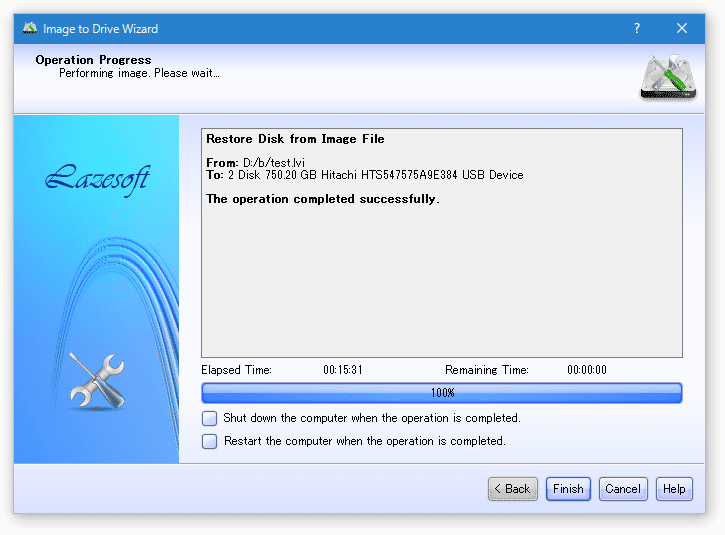Click the Finish button
This screenshot has height=535, width=725.
coord(568,489)
